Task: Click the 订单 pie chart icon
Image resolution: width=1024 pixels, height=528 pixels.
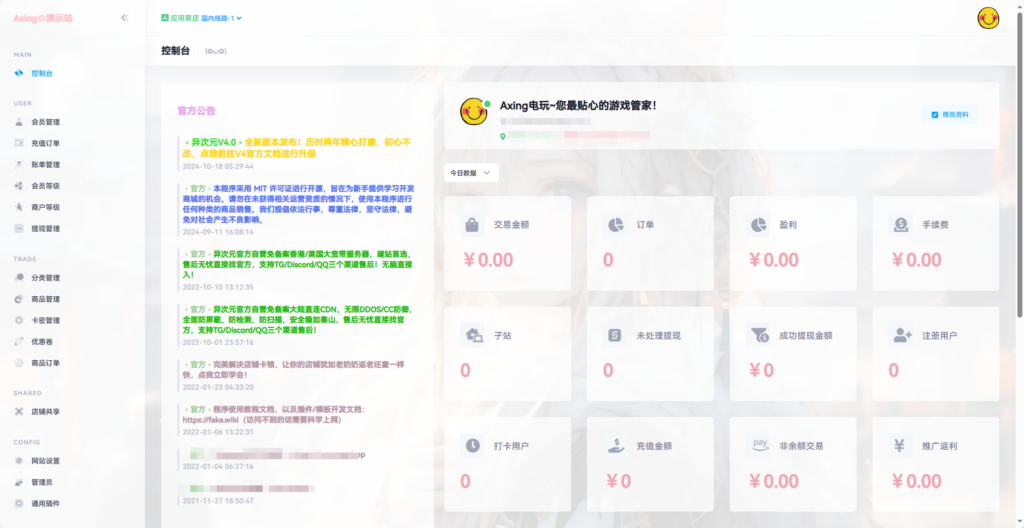Action: (x=615, y=225)
